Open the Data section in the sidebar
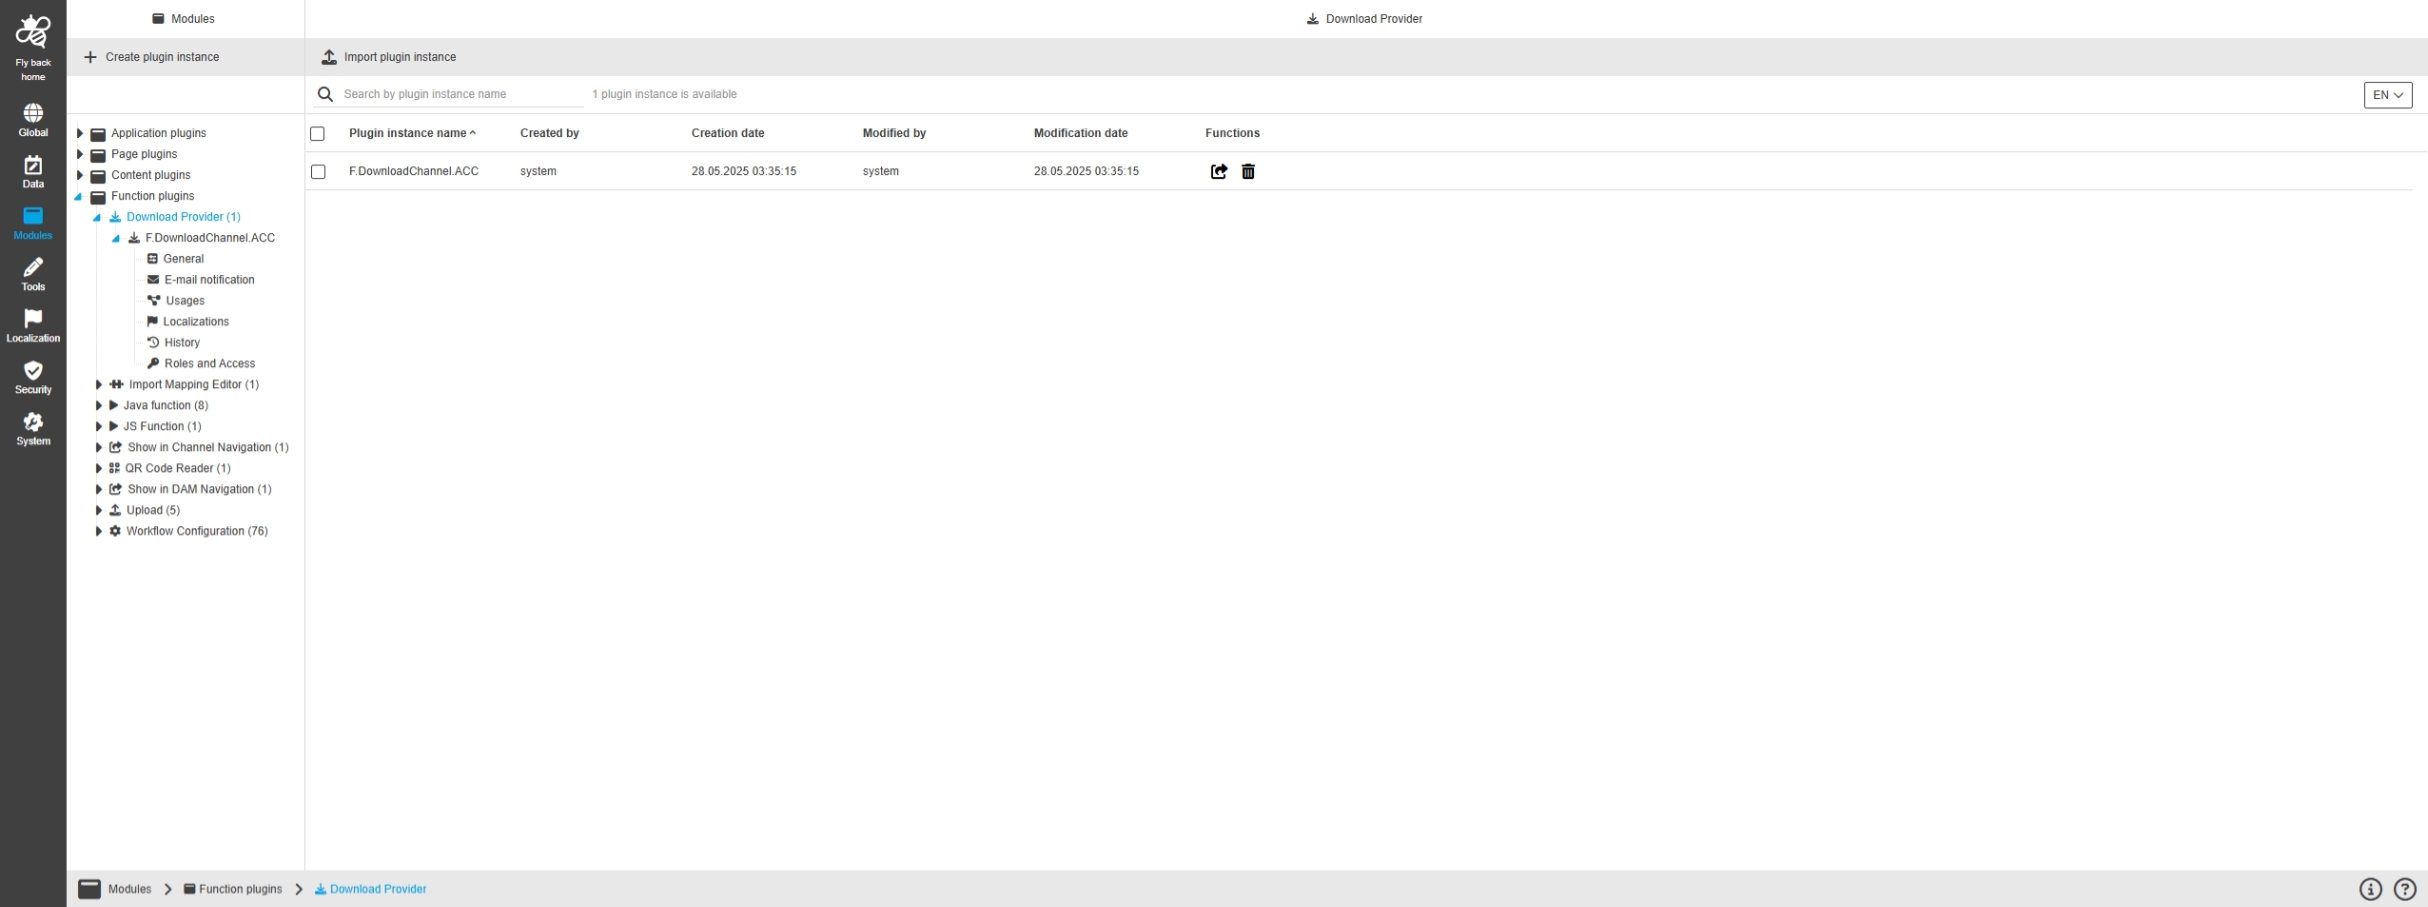This screenshot has width=2428, height=907. point(33,172)
